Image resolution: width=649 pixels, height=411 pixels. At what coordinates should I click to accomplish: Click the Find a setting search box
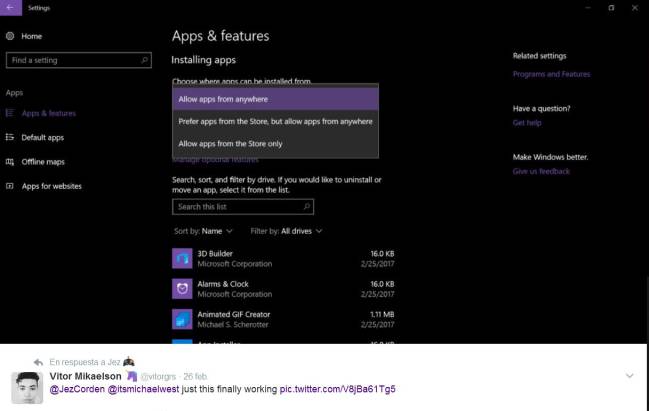pyautogui.click(x=79, y=60)
